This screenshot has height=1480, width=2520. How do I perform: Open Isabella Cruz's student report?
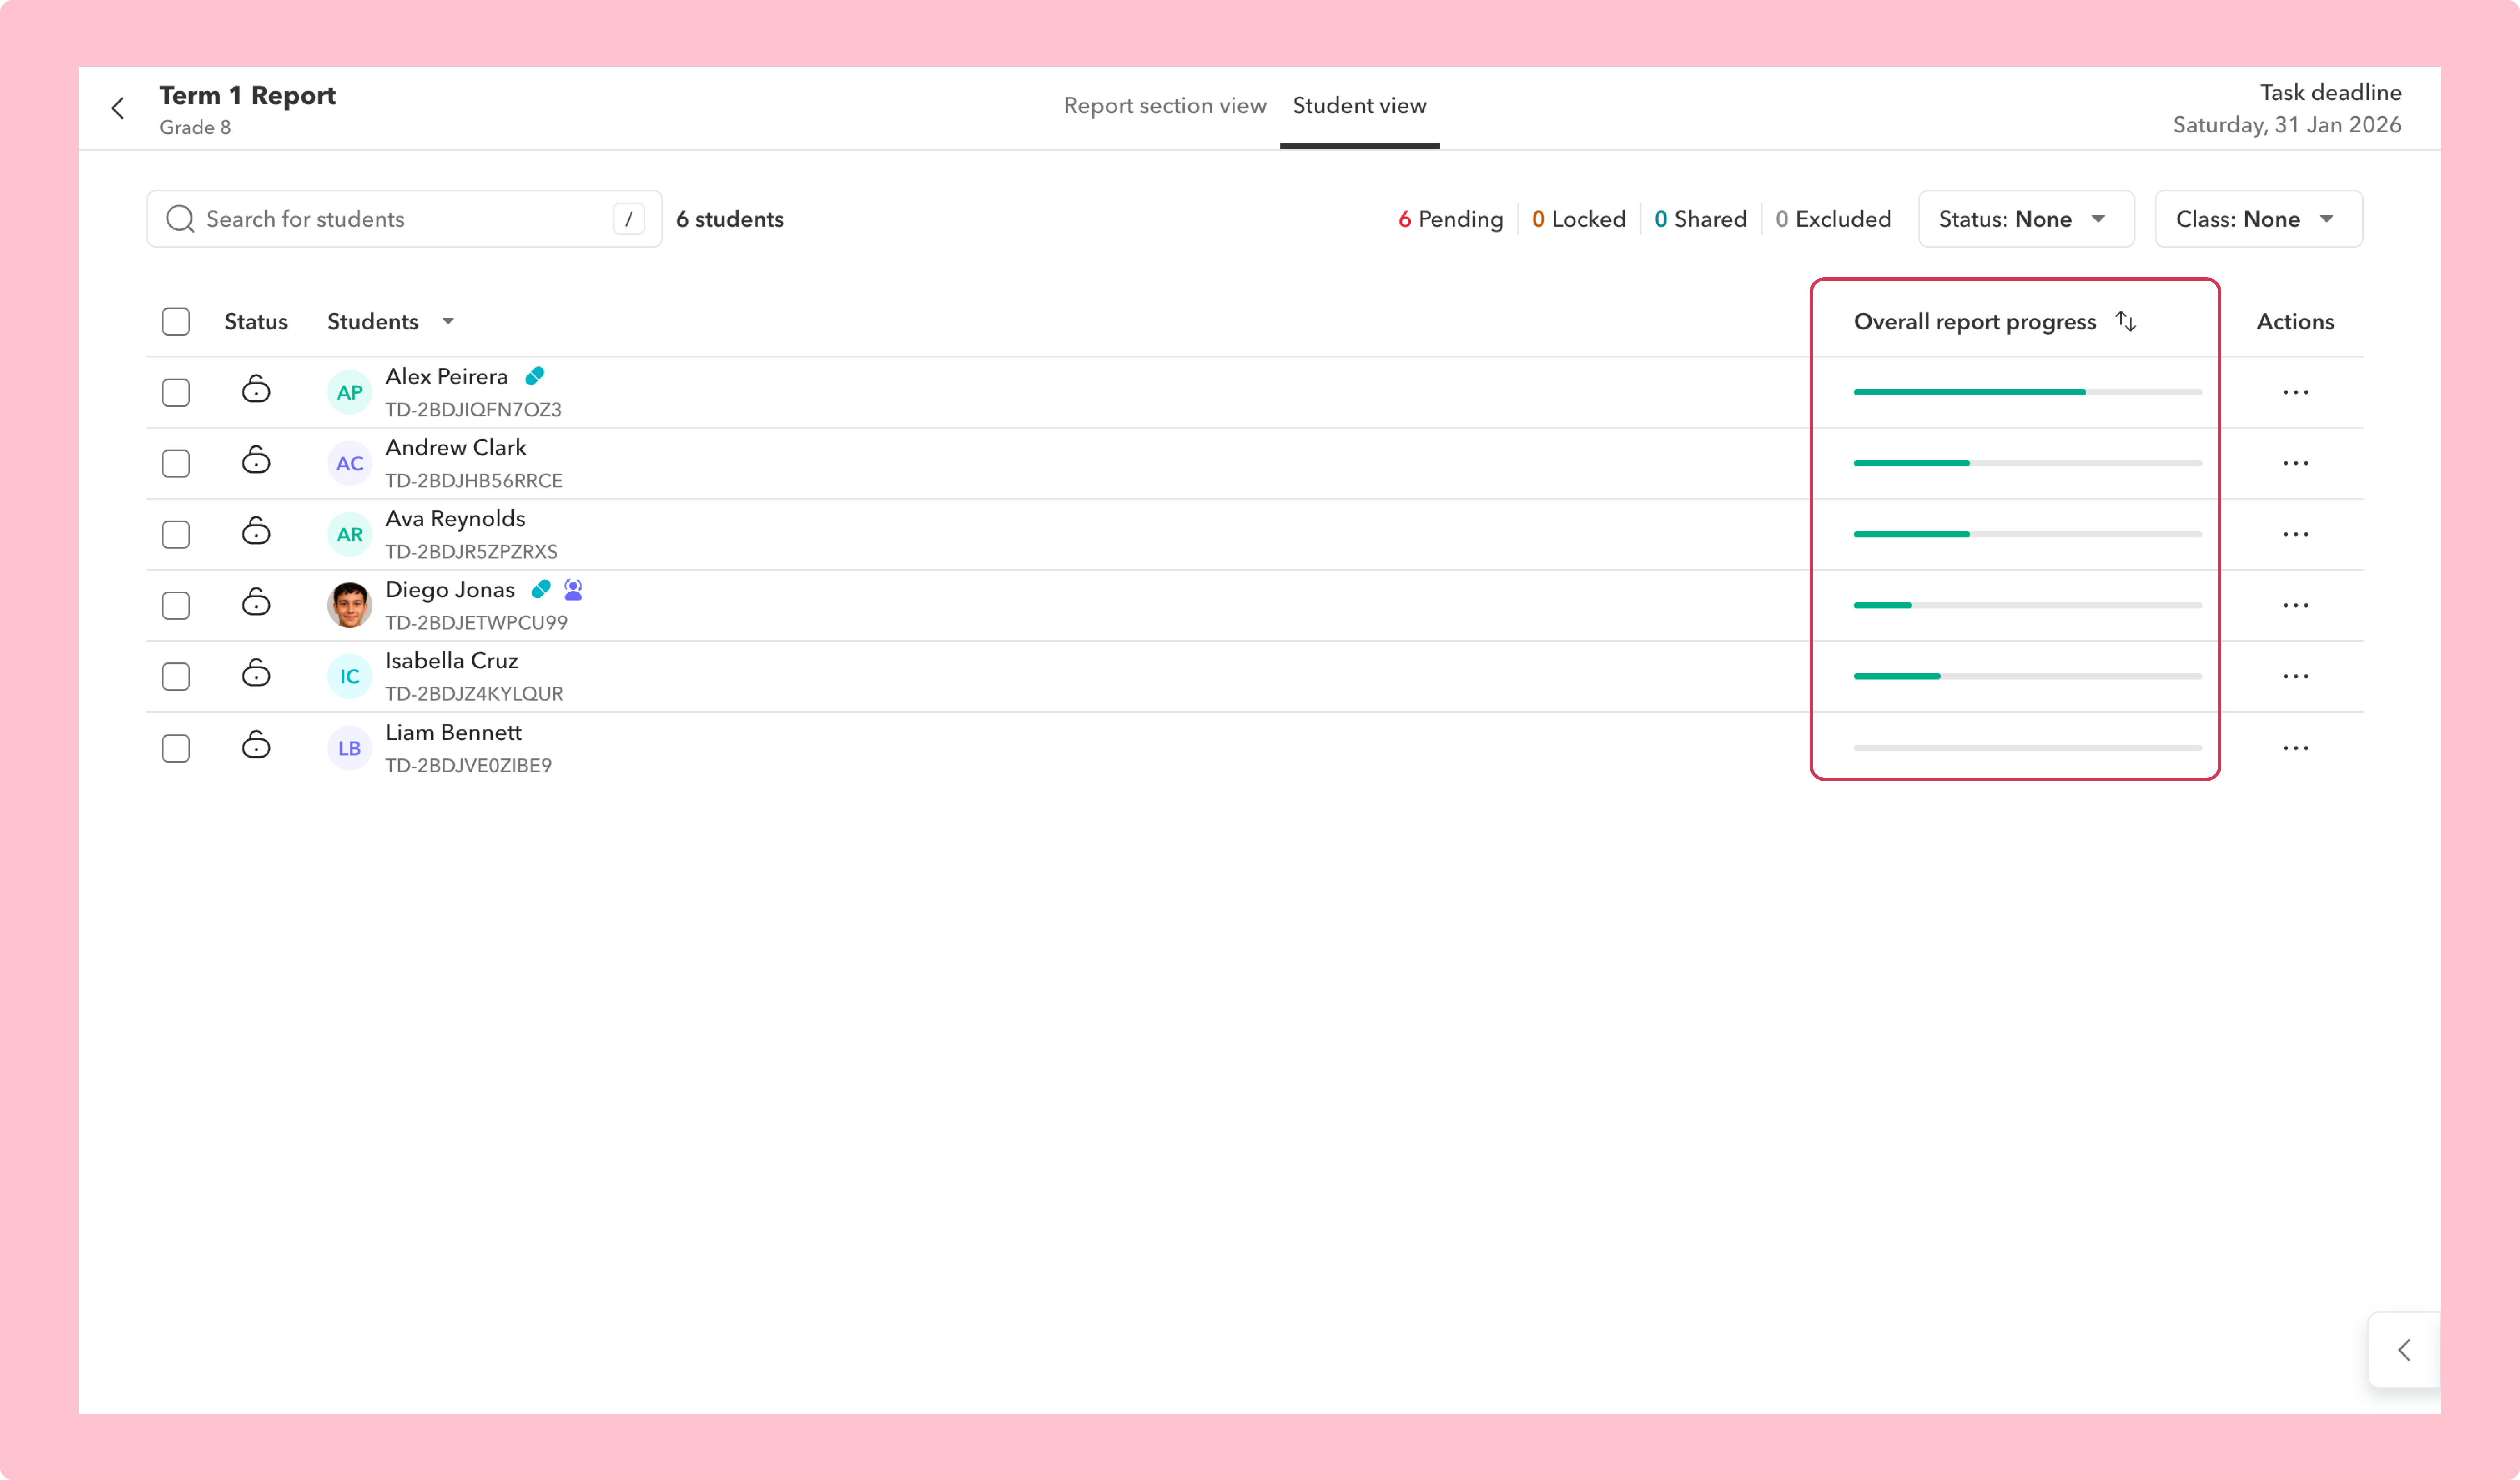point(451,660)
